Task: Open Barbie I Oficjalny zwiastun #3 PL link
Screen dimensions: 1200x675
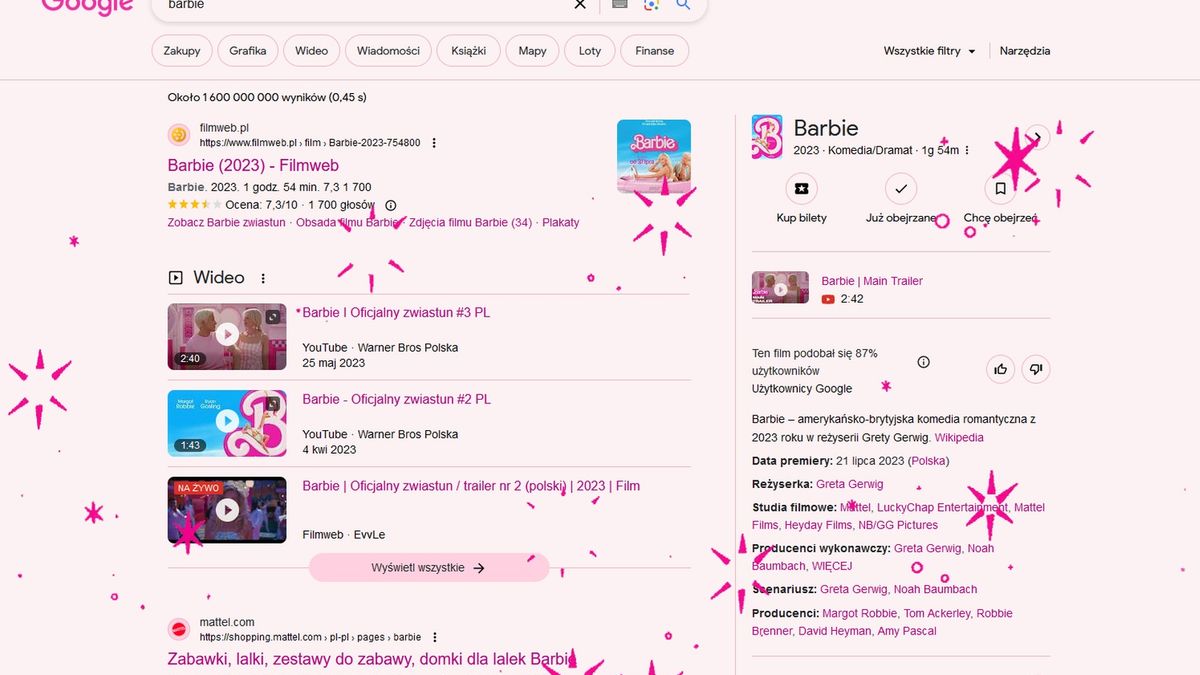Action: pyautogui.click(x=396, y=313)
